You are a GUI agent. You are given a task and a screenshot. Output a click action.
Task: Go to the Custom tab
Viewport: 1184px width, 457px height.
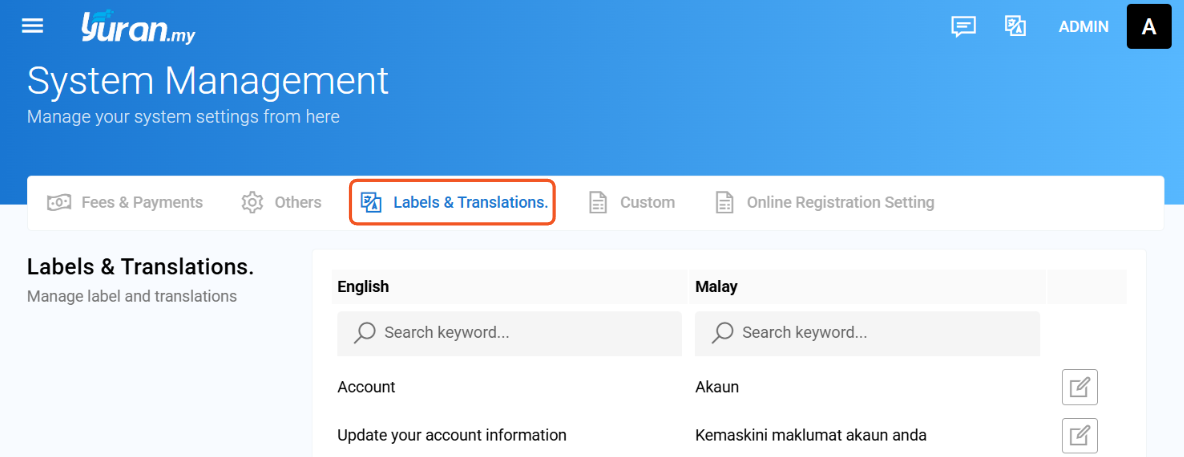(632, 202)
